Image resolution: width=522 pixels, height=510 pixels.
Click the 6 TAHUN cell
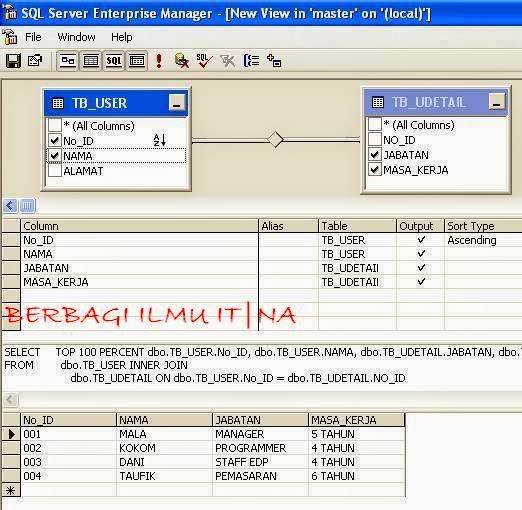[x=357, y=476]
